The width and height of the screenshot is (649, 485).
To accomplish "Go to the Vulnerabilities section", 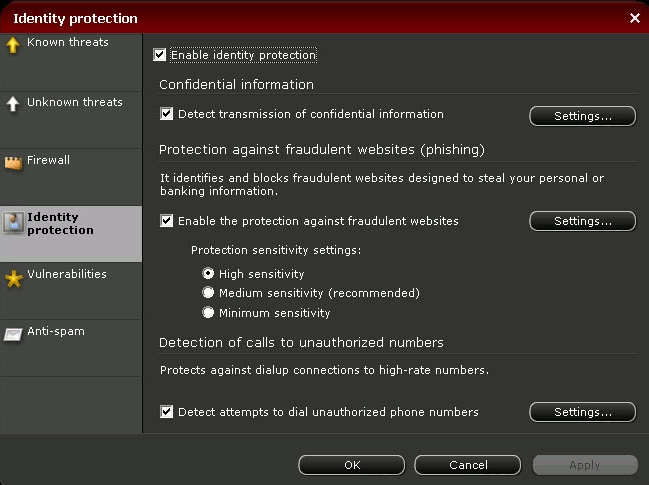I will [x=71, y=291].
